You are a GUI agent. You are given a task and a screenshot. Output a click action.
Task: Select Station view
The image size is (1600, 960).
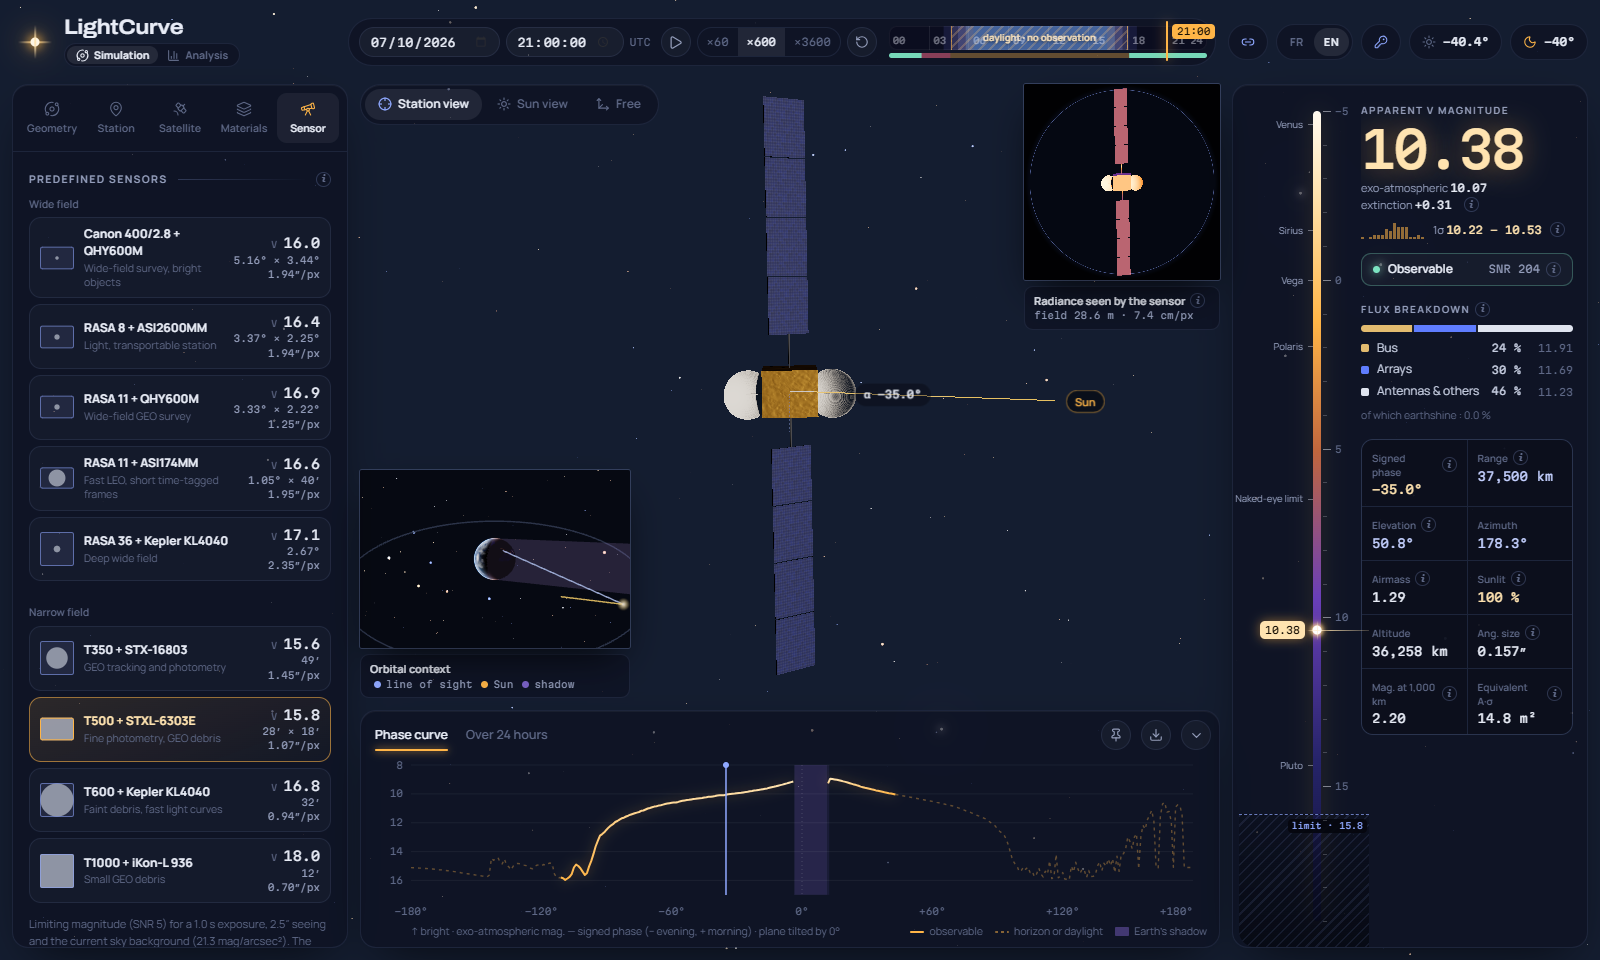(x=423, y=104)
